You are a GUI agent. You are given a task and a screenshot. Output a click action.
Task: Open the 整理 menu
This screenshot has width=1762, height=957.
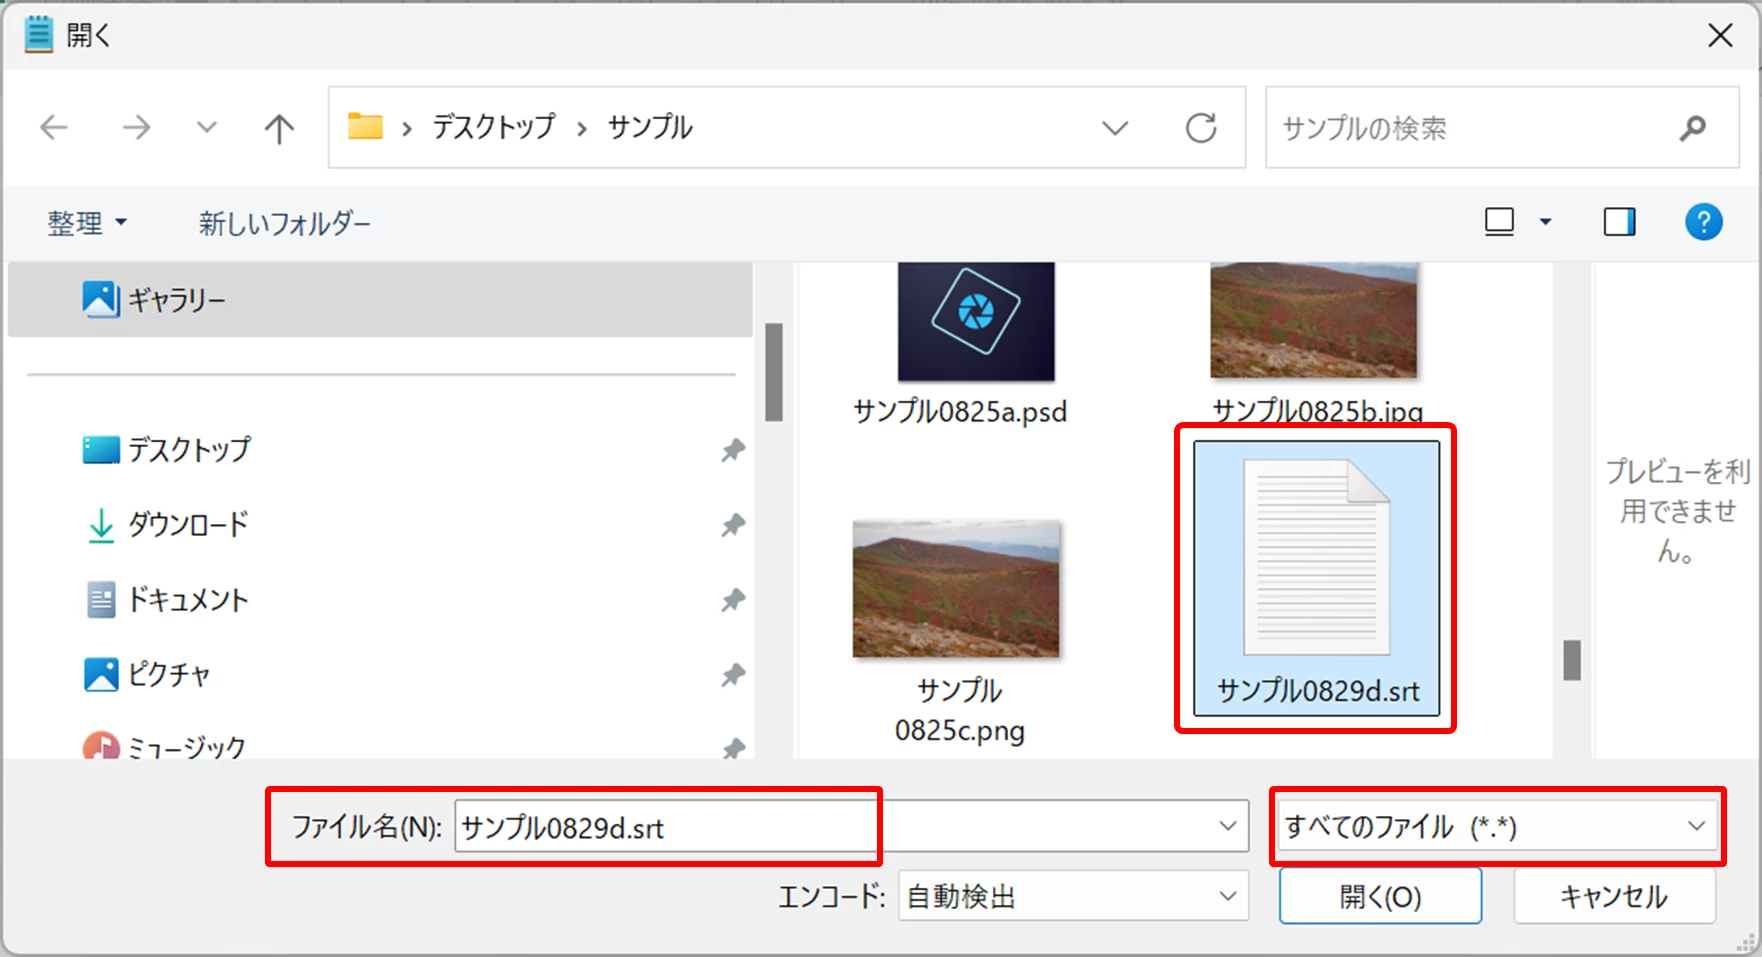tap(87, 222)
